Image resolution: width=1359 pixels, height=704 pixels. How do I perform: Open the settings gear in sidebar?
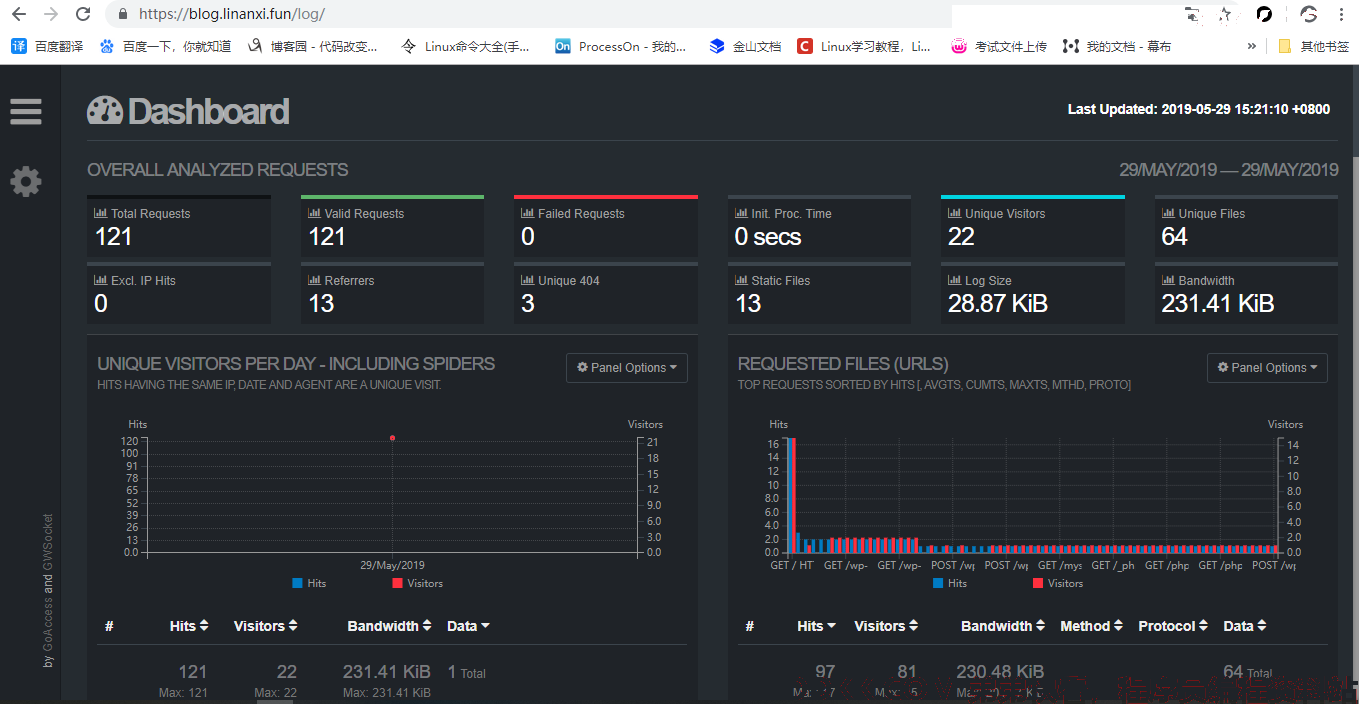pyautogui.click(x=26, y=181)
